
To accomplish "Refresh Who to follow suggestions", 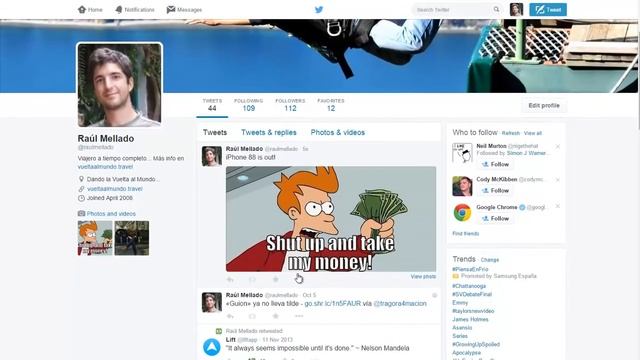I will coord(511,133).
